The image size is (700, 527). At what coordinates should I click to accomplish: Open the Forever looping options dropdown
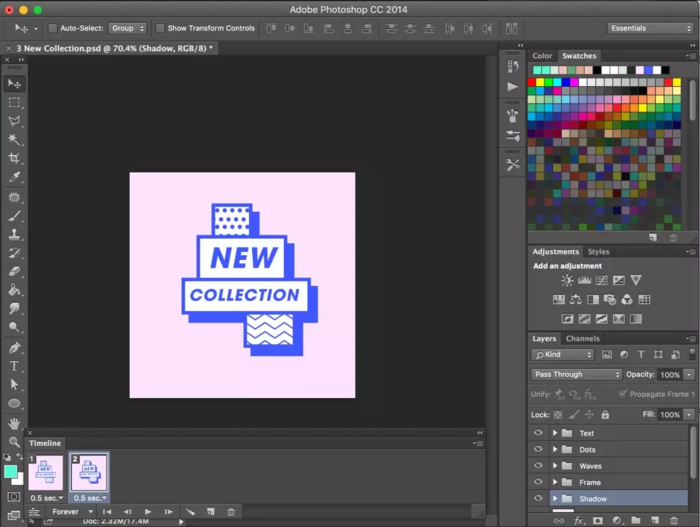[72, 512]
